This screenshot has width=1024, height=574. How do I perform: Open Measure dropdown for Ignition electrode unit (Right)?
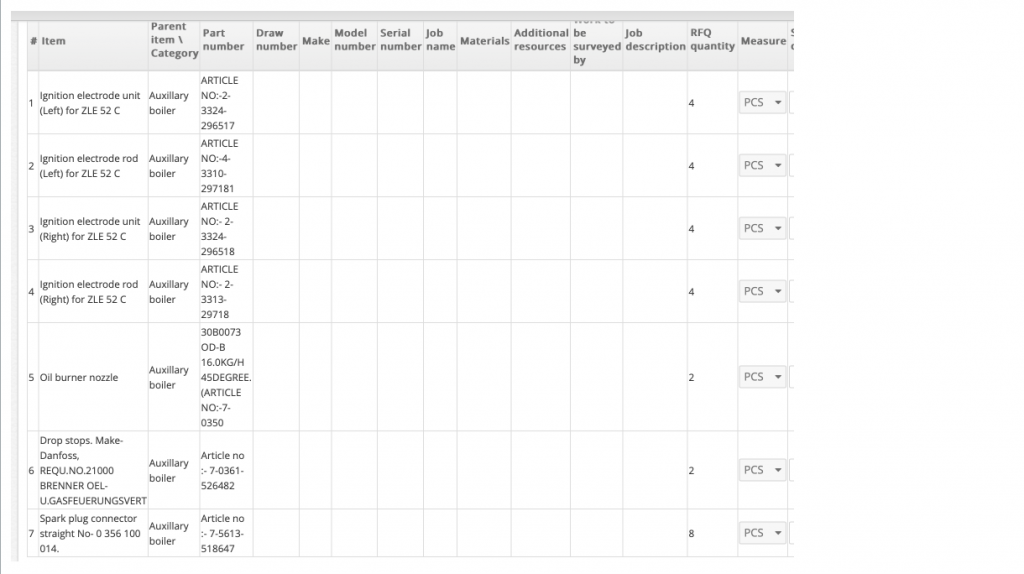tap(763, 228)
